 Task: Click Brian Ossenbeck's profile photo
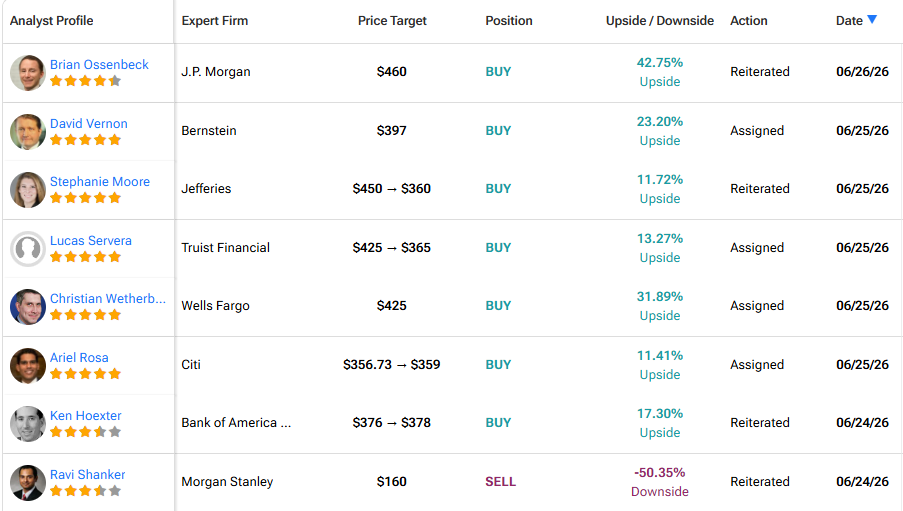(x=28, y=73)
